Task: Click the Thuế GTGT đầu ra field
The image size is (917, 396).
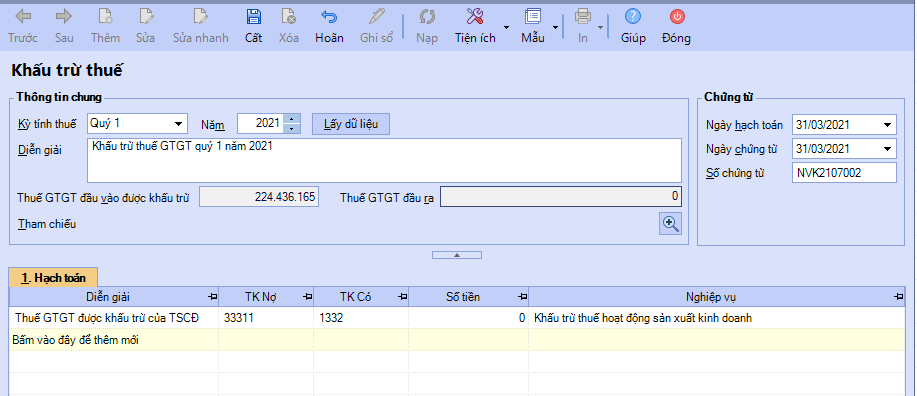Action: 561,197
